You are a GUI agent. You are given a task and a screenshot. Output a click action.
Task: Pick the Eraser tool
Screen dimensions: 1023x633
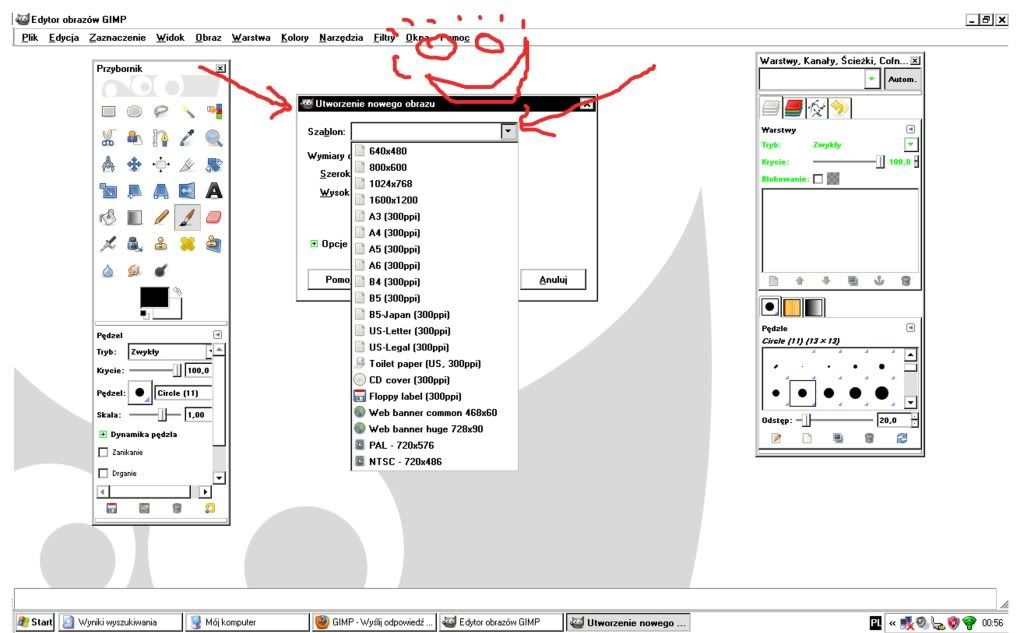click(213, 216)
